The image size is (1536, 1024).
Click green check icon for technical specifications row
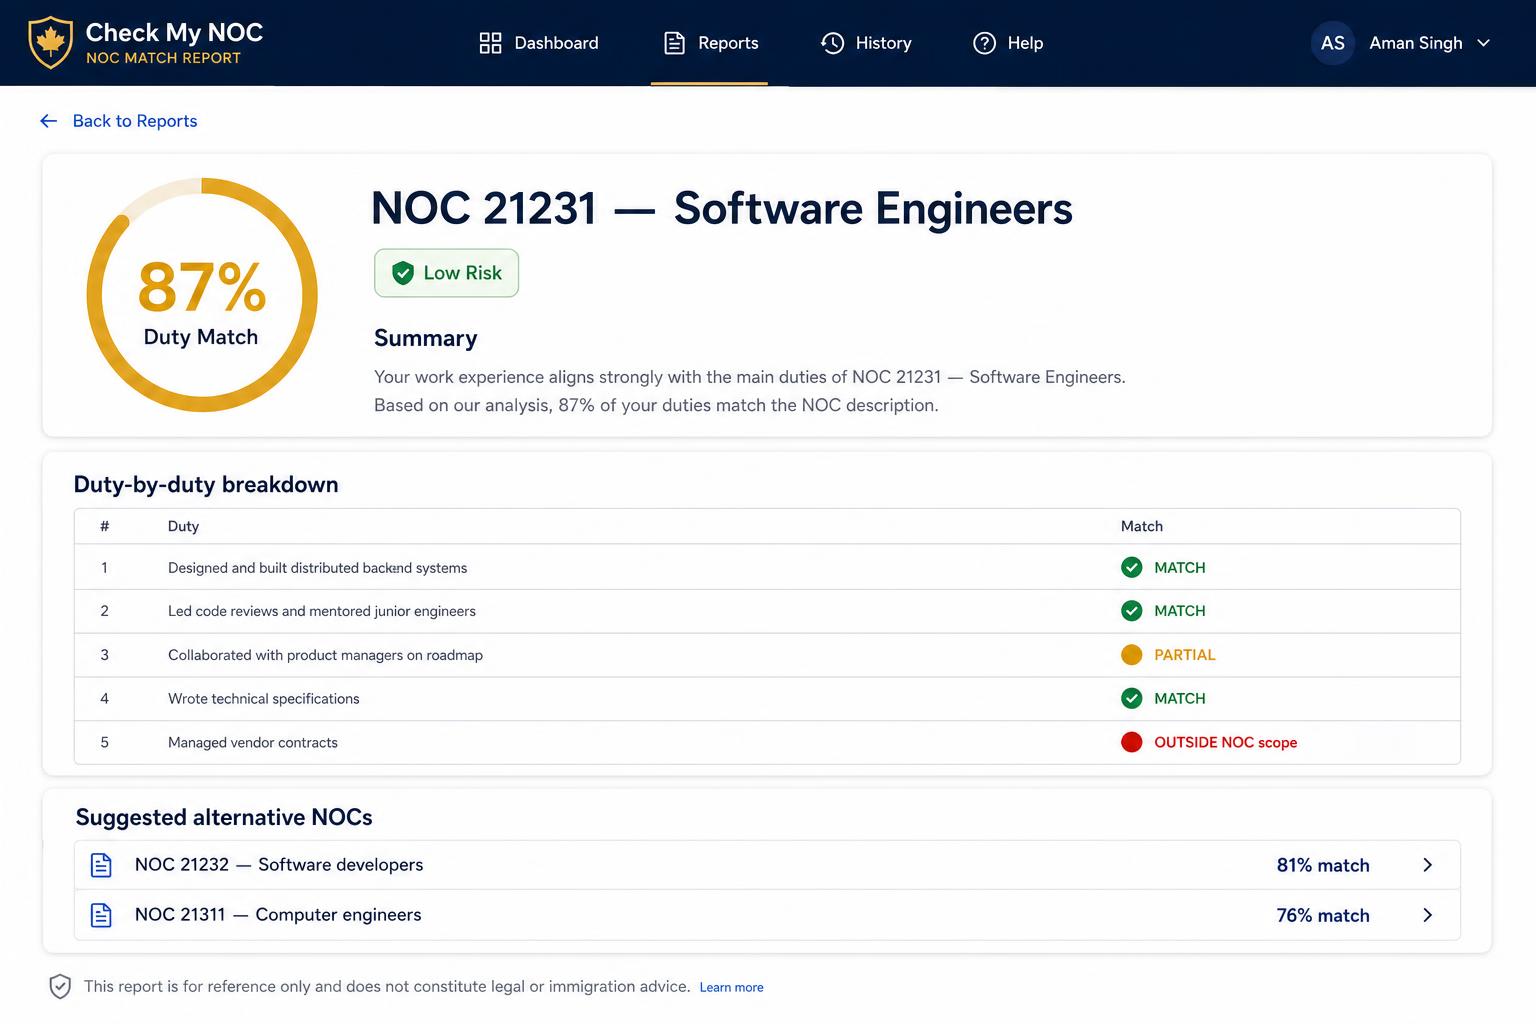[x=1131, y=698]
